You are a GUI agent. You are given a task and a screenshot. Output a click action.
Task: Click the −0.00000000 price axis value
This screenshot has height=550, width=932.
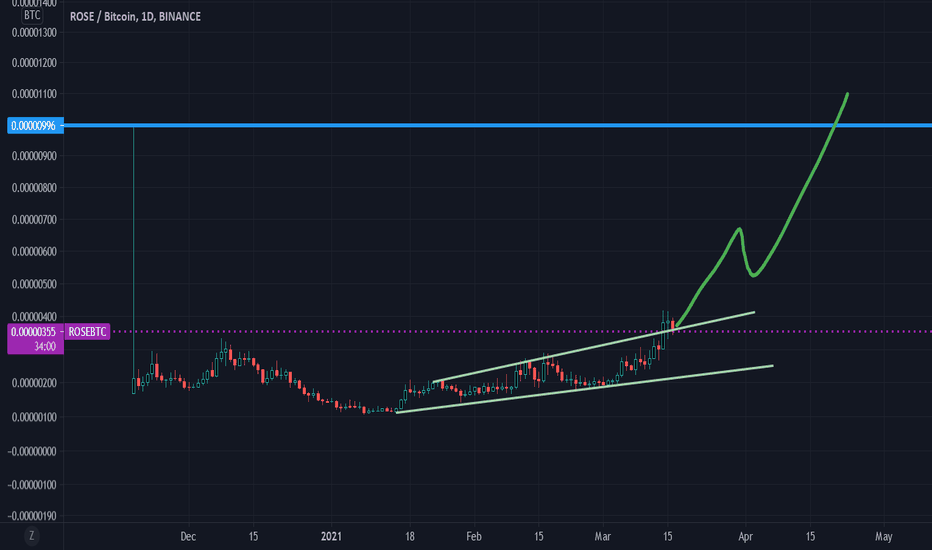(32, 451)
